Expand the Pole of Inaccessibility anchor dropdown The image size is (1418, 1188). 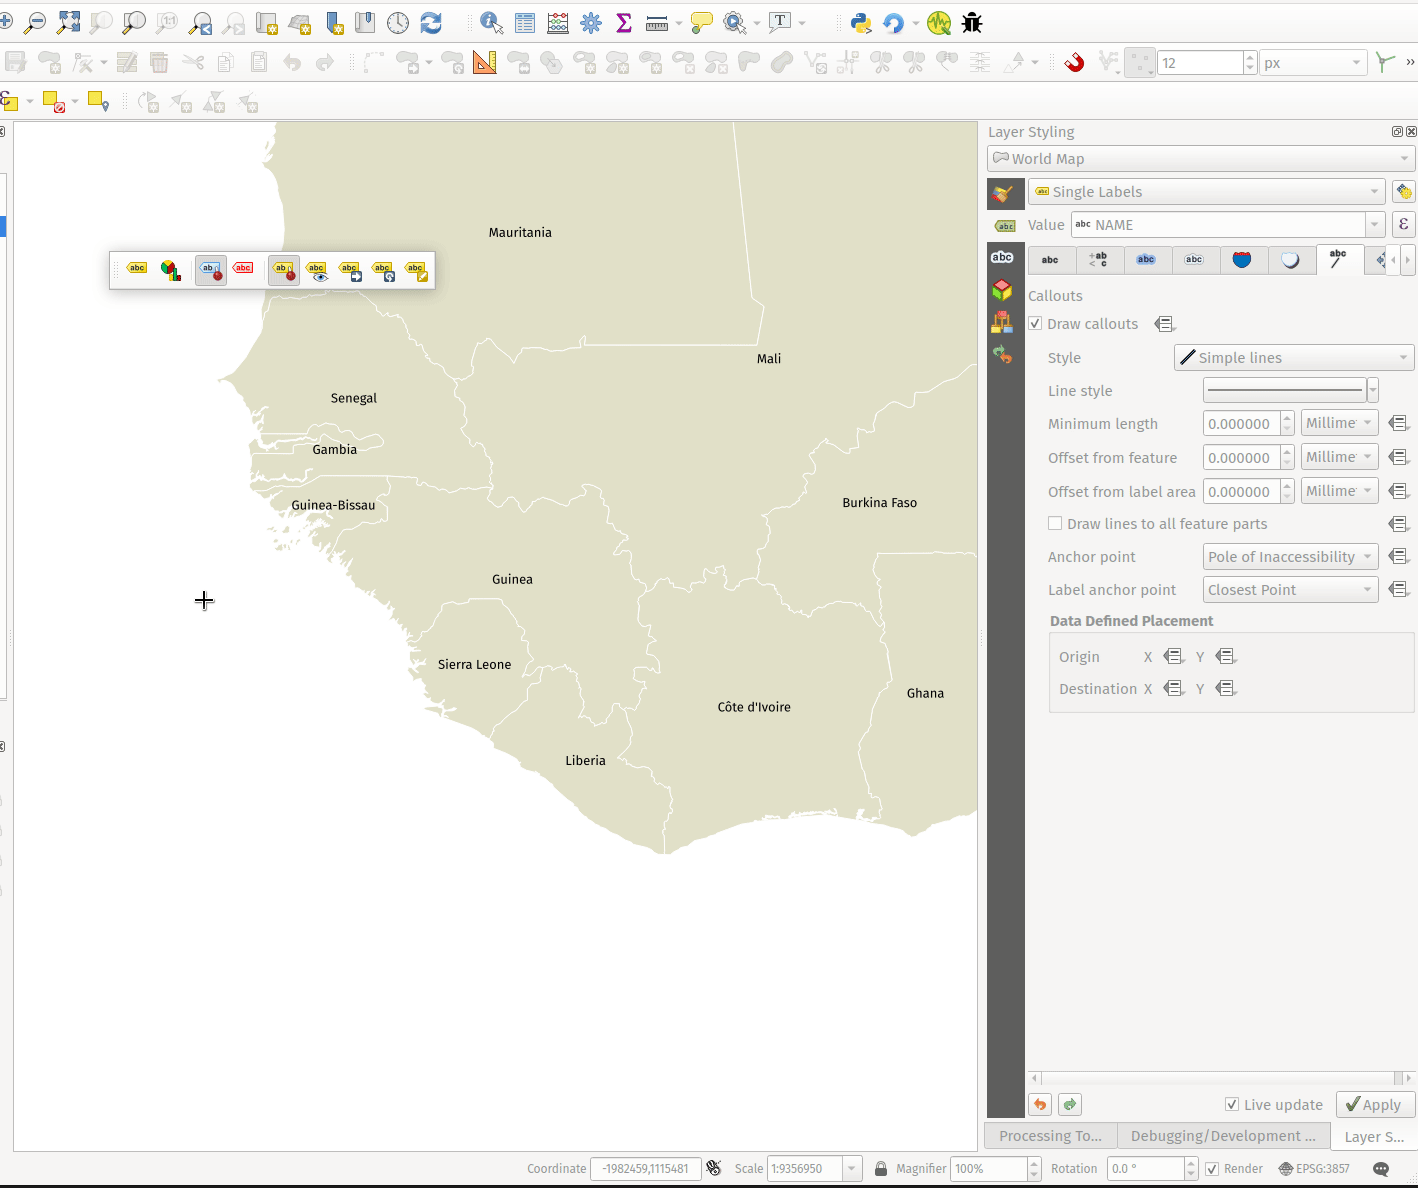1290,557
